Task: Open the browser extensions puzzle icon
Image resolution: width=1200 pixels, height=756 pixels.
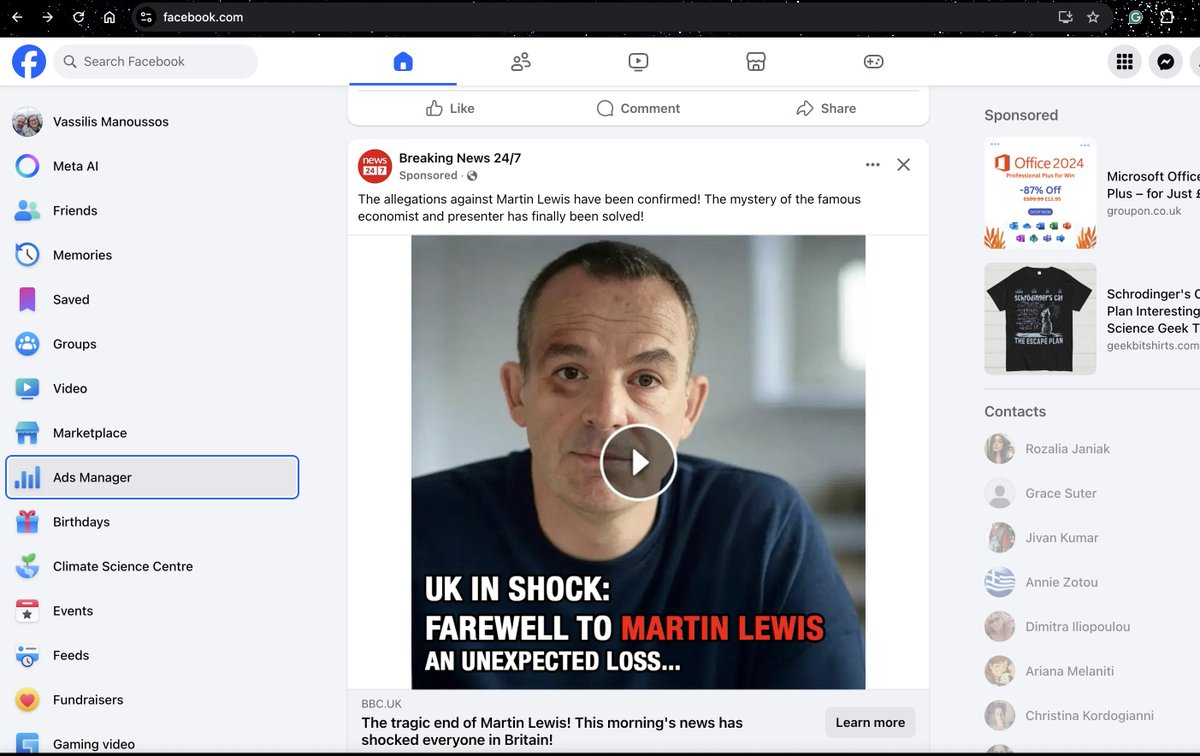Action: 1166,17
